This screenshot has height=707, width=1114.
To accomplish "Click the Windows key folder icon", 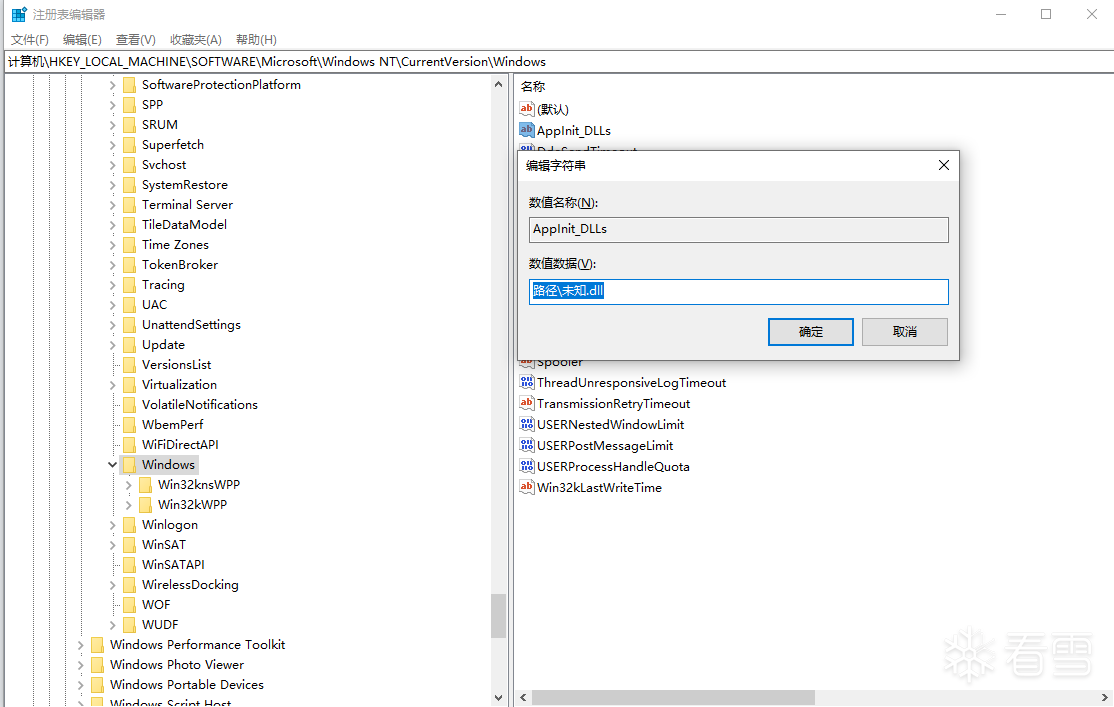I will (129, 465).
